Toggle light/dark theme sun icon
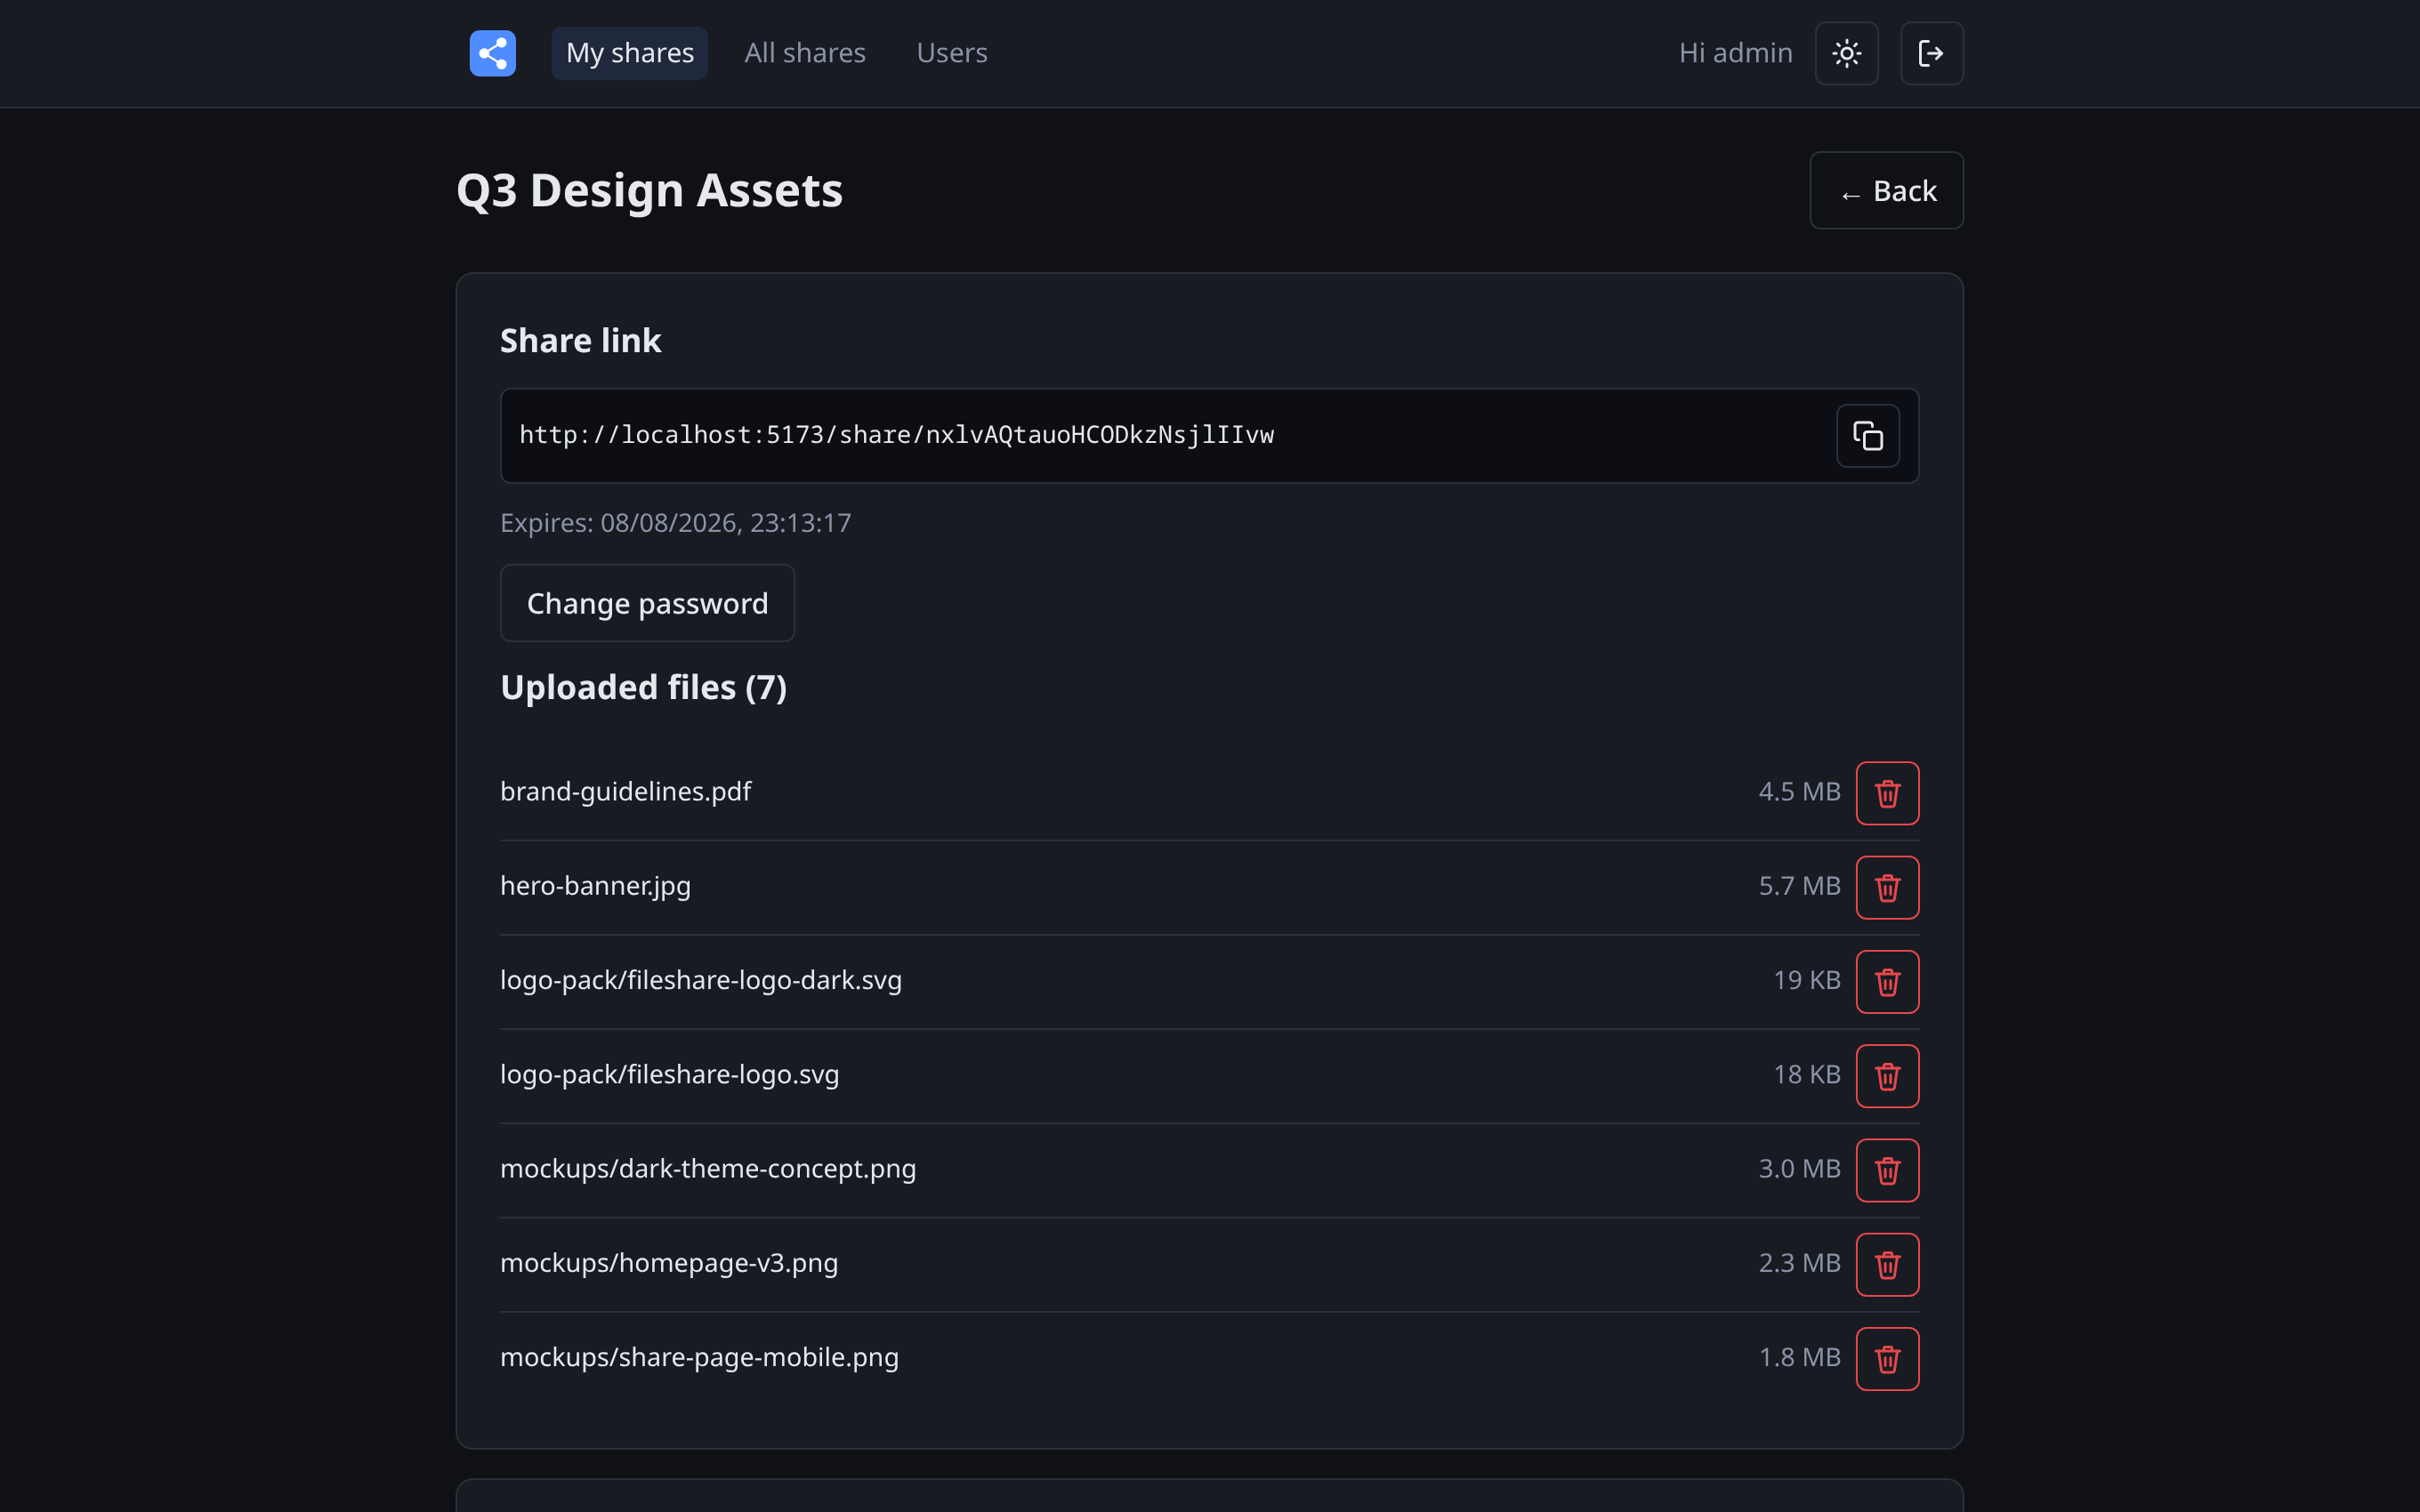Viewport: 2420px width, 1512px height. [x=1846, y=53]
